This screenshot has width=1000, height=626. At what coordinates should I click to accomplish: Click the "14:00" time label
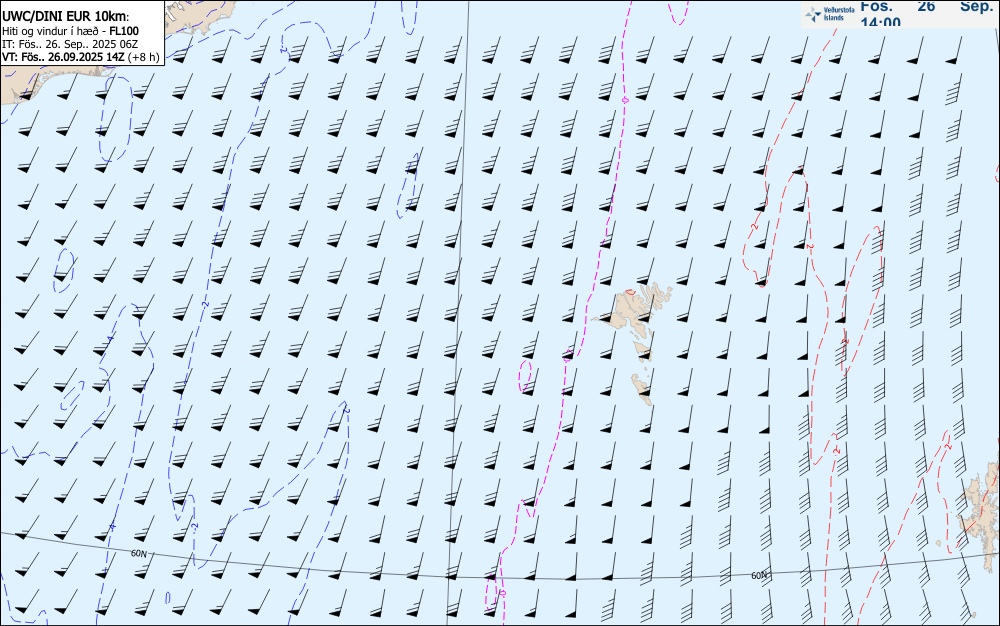click(881, 22)
